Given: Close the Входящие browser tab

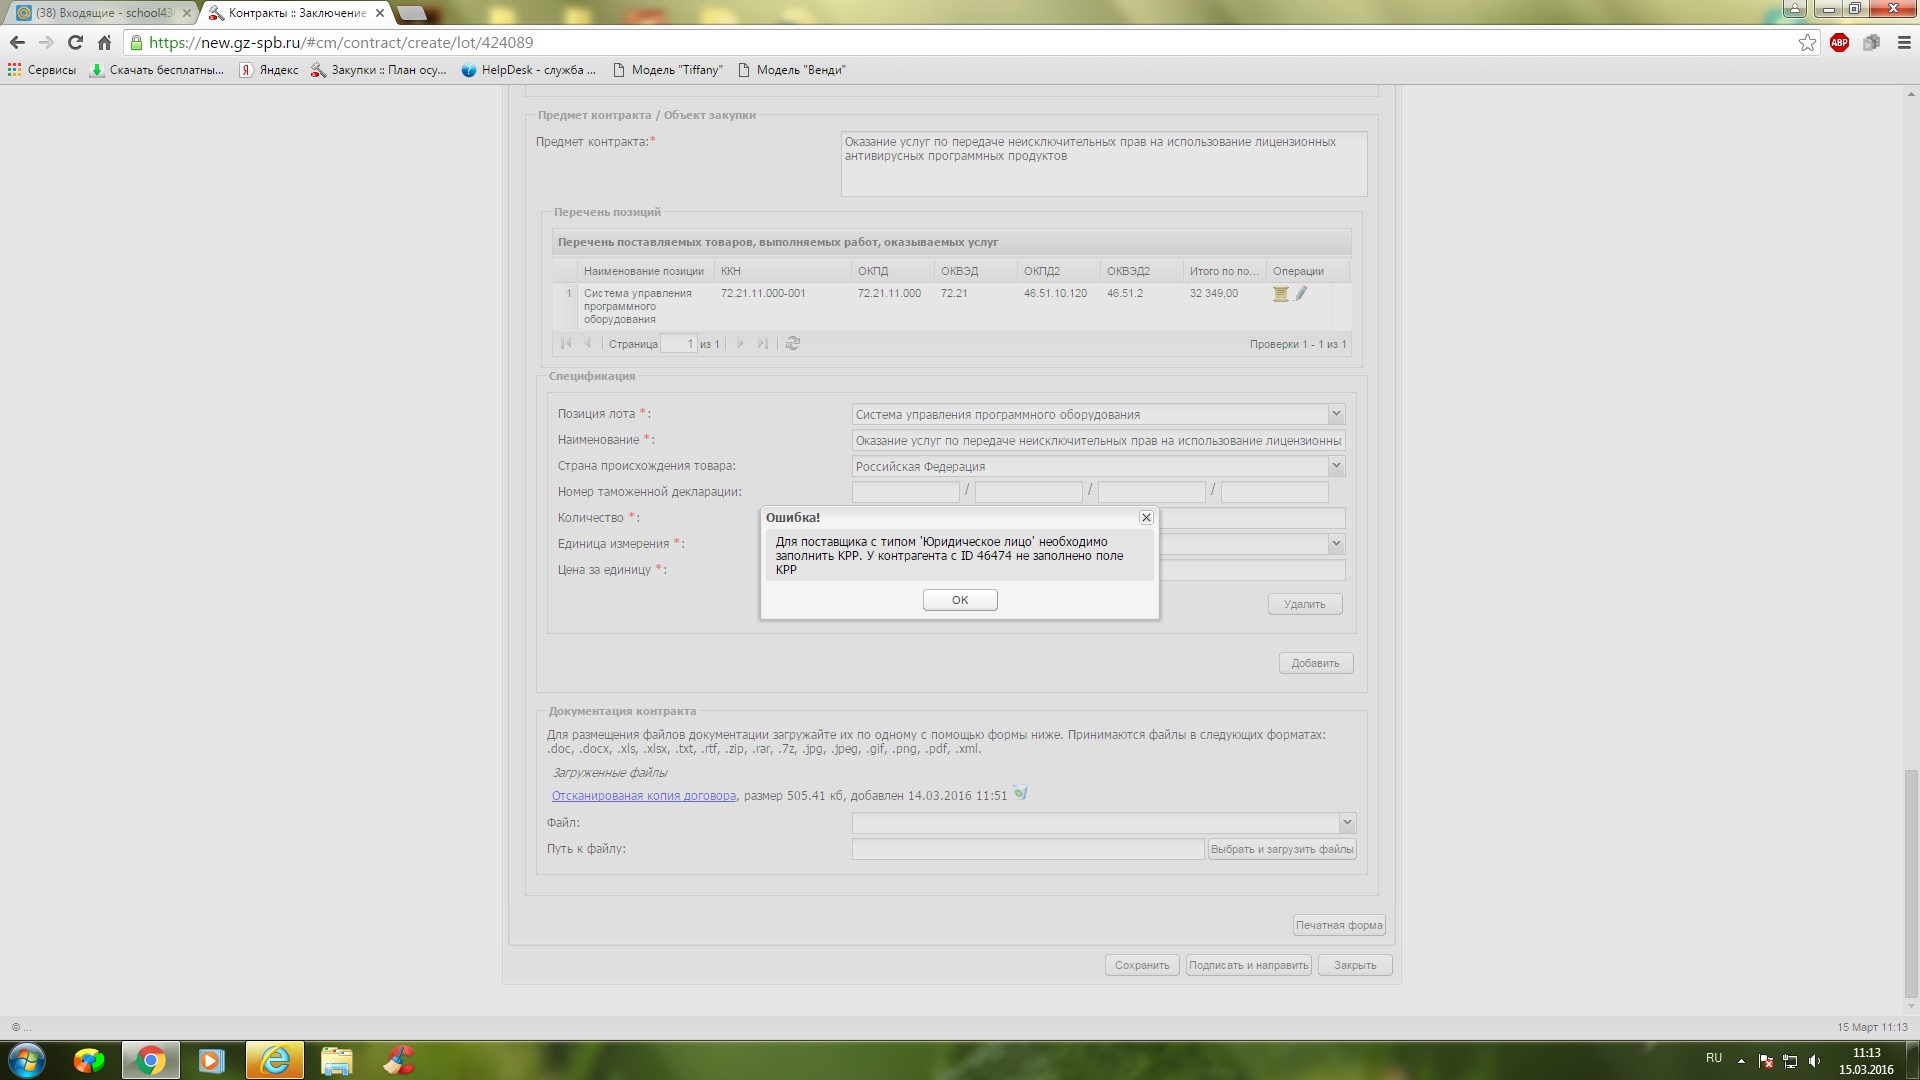Looking at the screenshot, I should click(186, 13).
